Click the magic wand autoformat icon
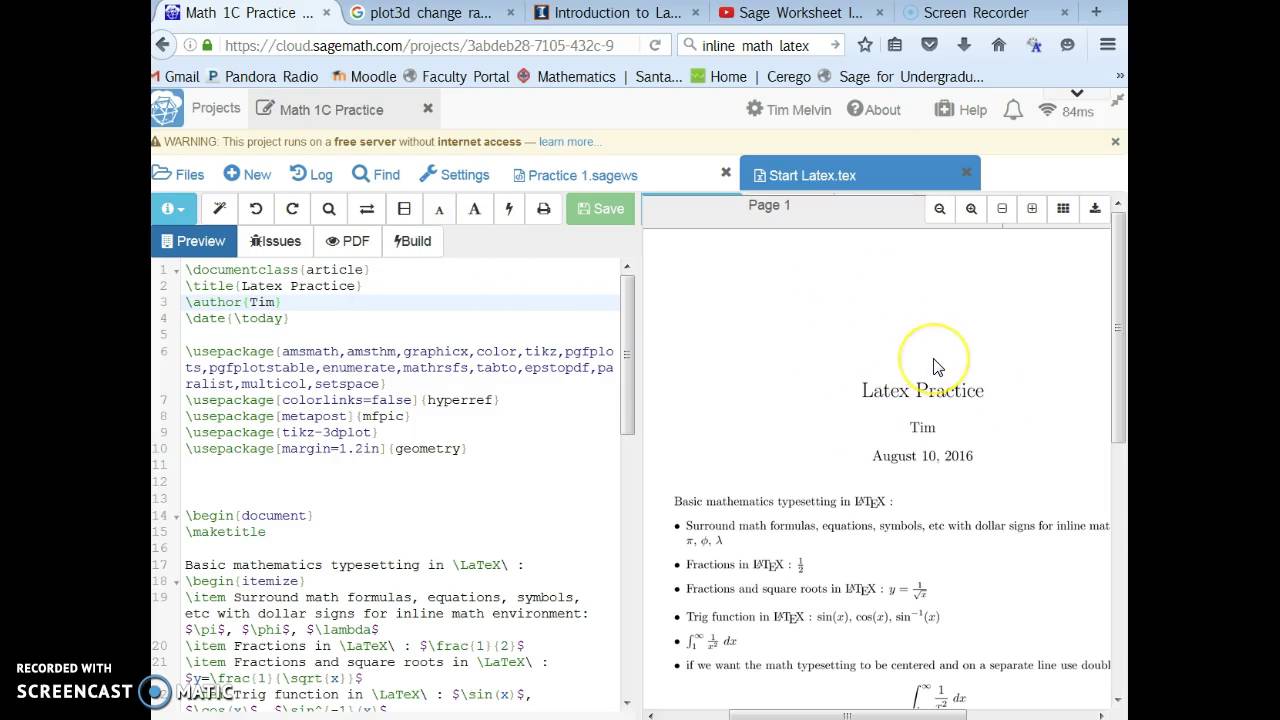The width and height of the screenshot is (1280, 720). pos(220,208)
